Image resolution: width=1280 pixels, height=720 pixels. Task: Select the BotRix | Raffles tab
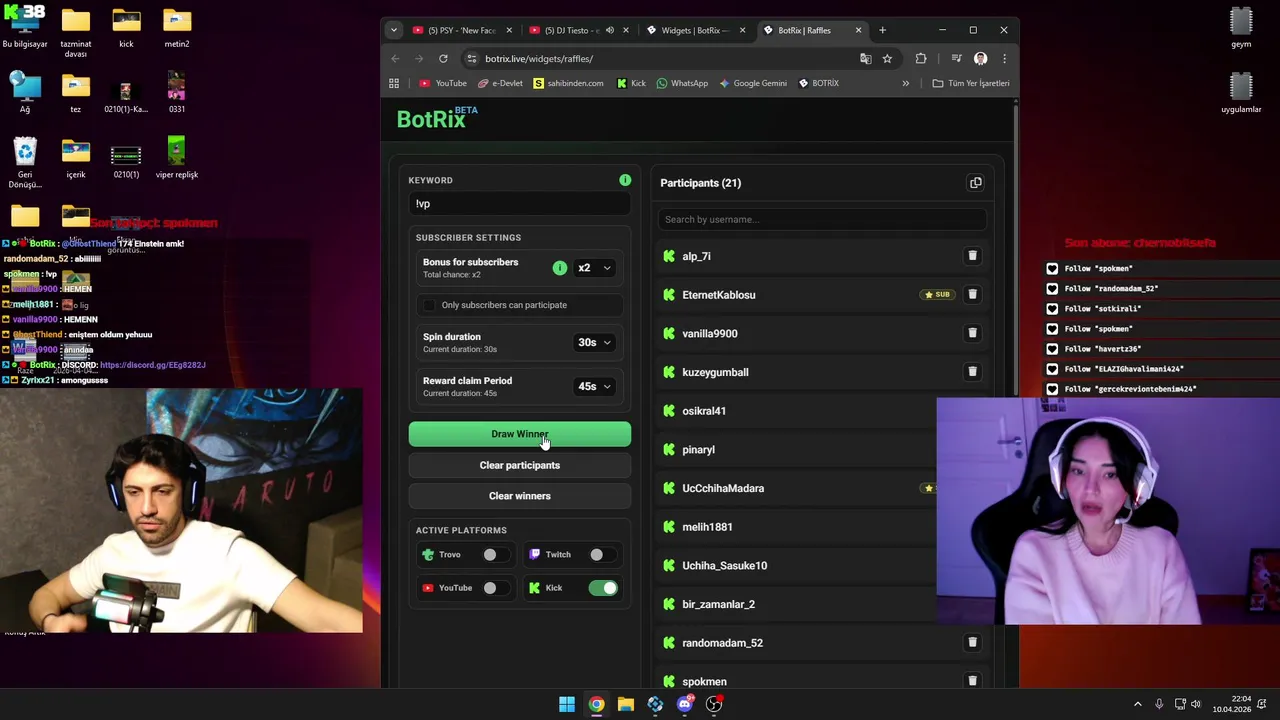click(811, 30)
